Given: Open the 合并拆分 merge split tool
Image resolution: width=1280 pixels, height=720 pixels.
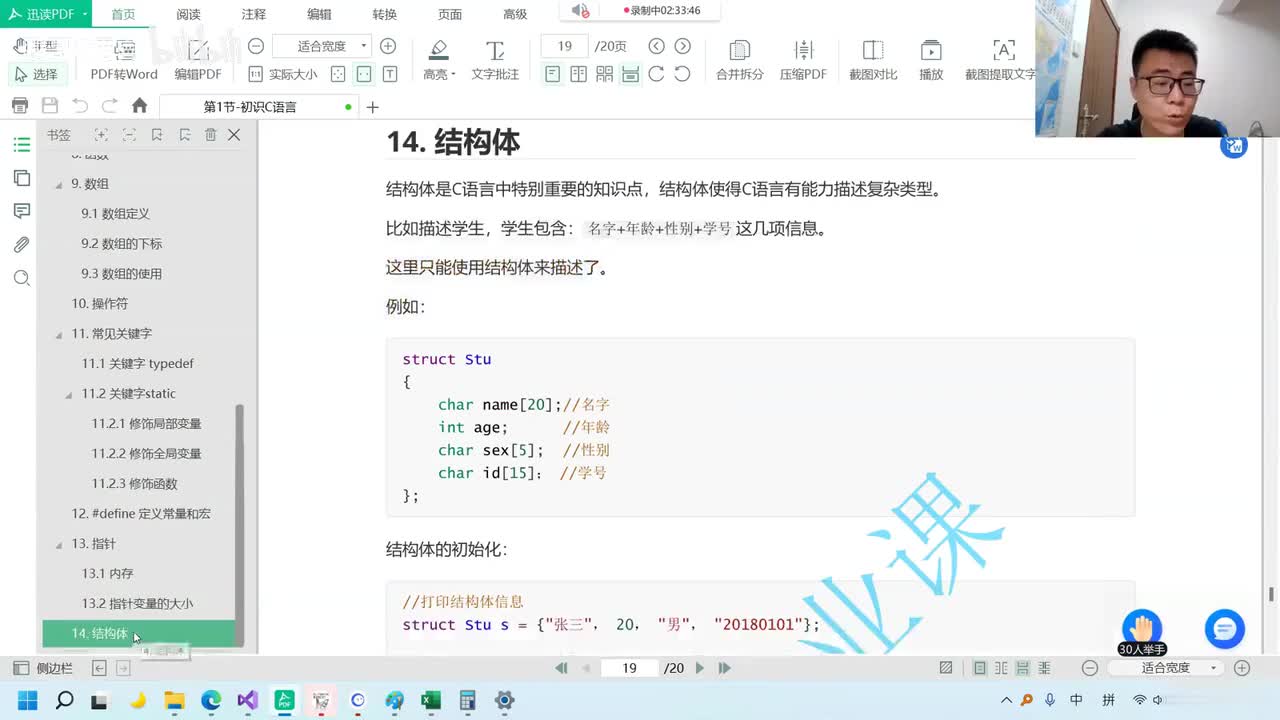Looking at the screenshot, I should [x=740, y=60].
